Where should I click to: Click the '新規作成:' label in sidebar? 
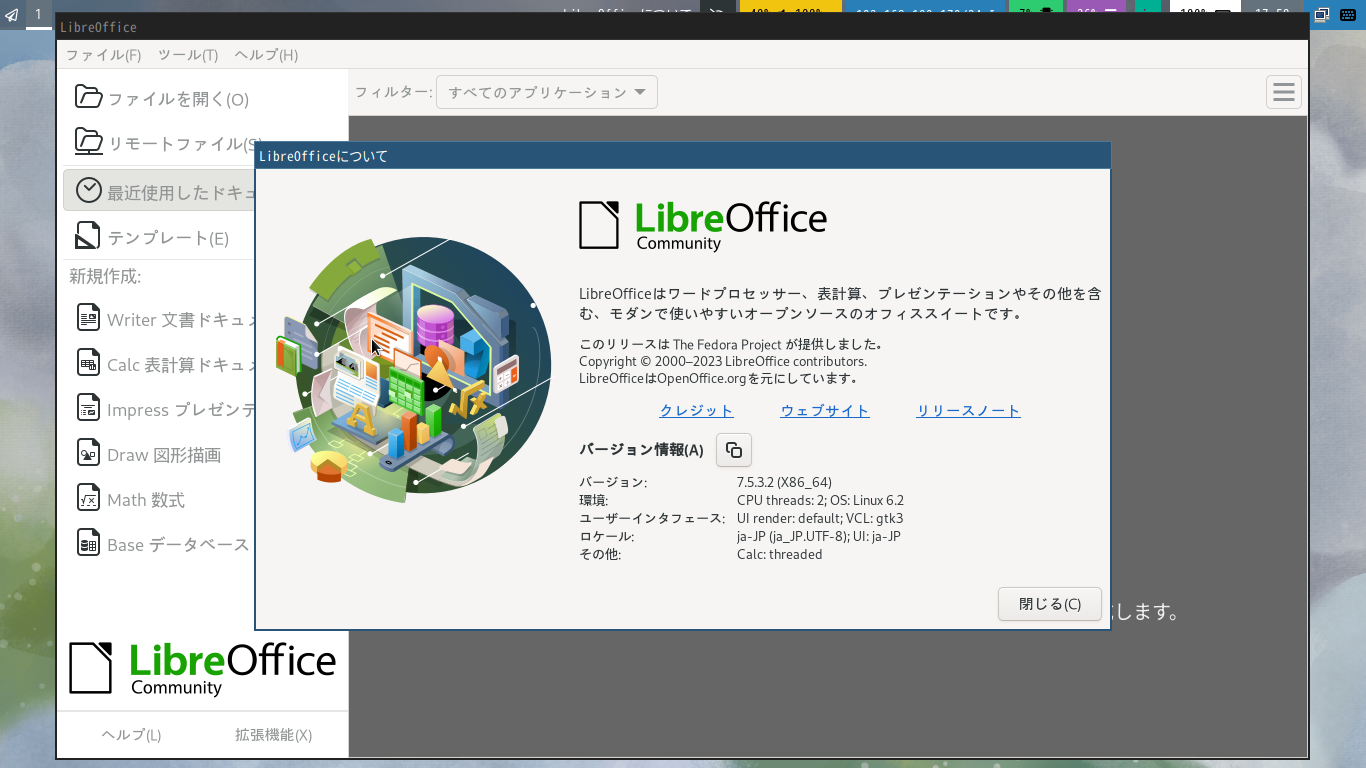click(105, 276)
